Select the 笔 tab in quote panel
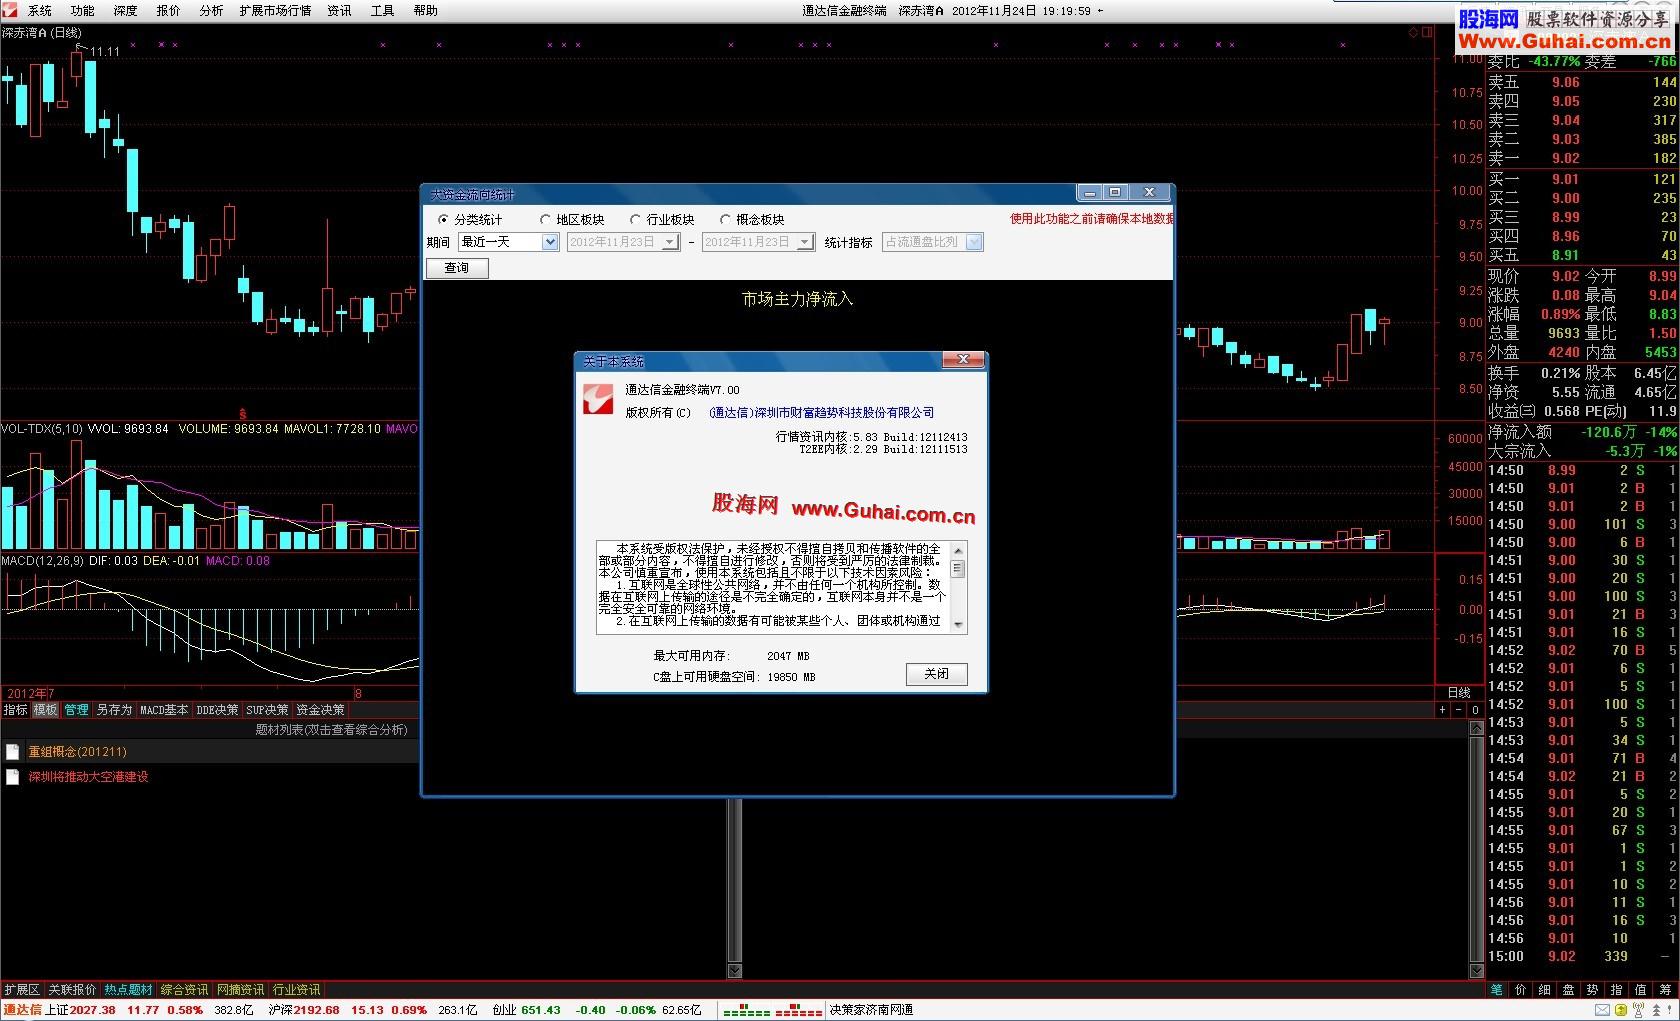1680x1021 pixels. (1496, 989)
